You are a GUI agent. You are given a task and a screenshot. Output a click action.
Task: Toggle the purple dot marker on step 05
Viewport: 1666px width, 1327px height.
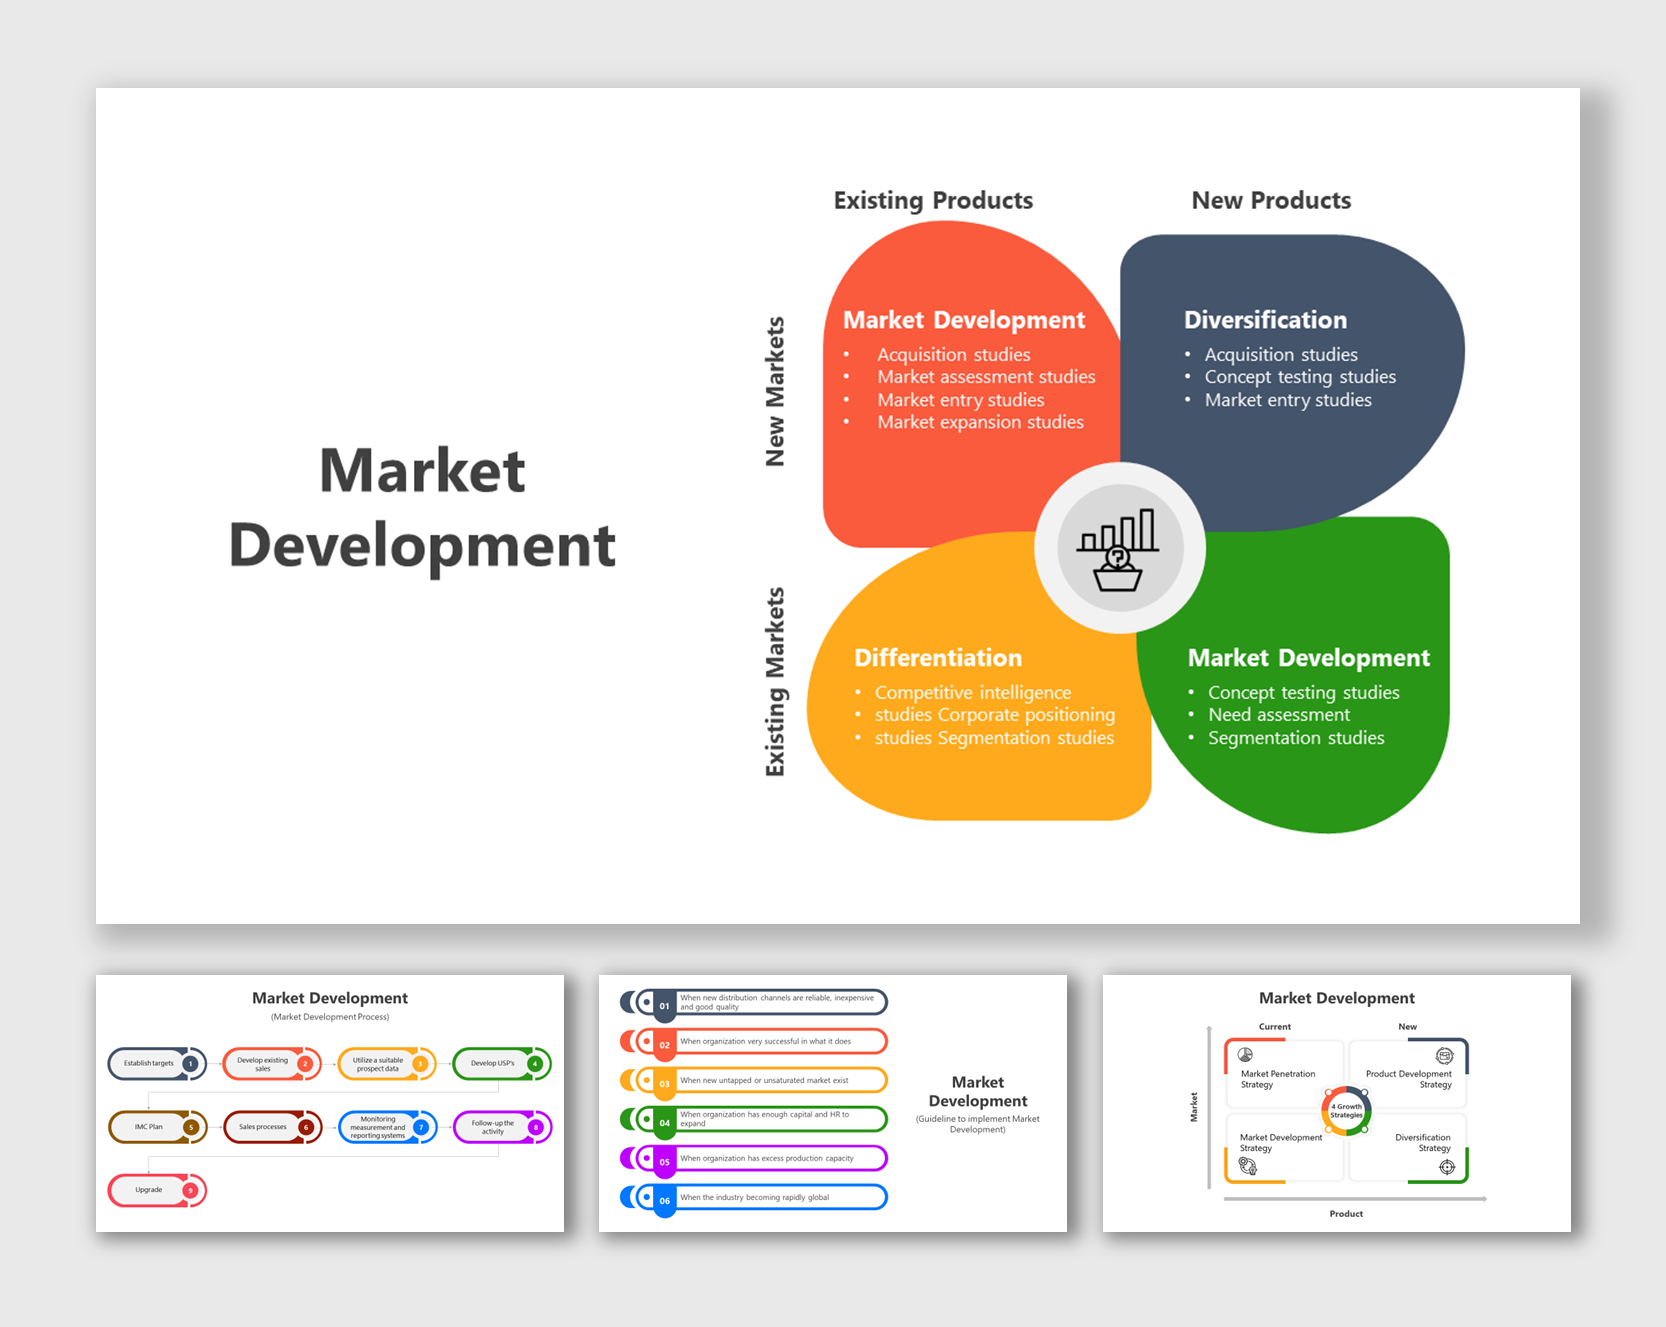[x=645, y=1158]
